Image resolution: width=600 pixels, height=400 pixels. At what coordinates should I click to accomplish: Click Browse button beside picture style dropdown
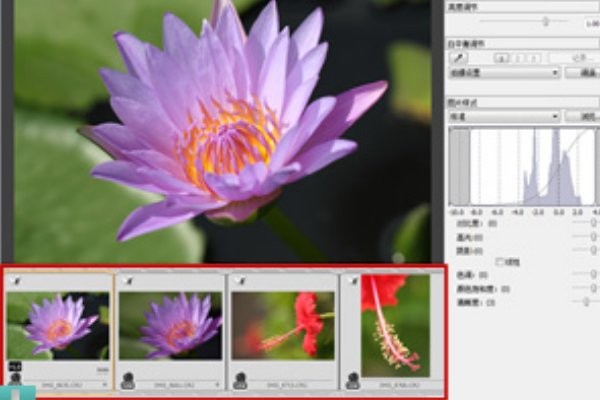coord(582,116)
